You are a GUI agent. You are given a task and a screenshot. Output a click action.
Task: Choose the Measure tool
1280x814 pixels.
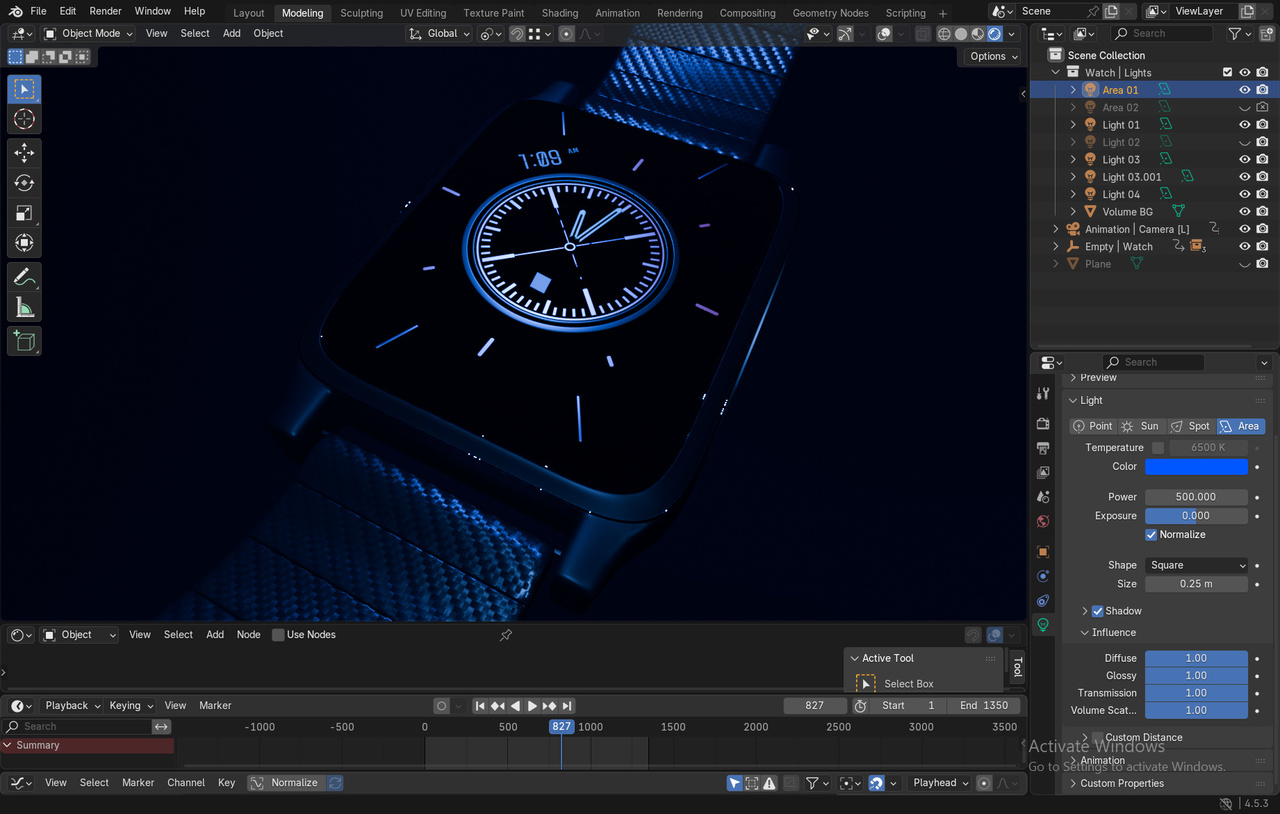24,307
